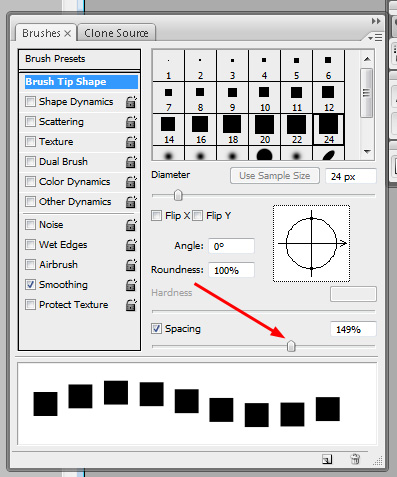This screenshot has height=477, width=397.
Task: Pick the hard round brush tip thumbnail
Action: (265, 154)
